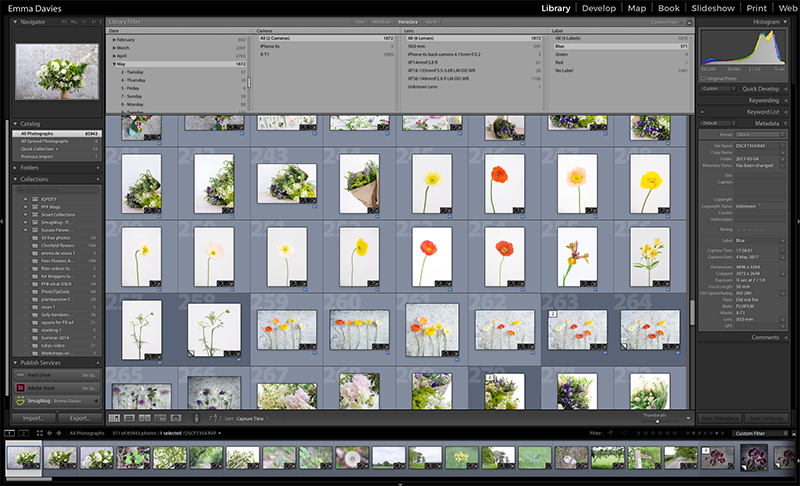Go forward with filmstrip right arrow
This screenshot has width=800, height=486.
click(59, 433)
